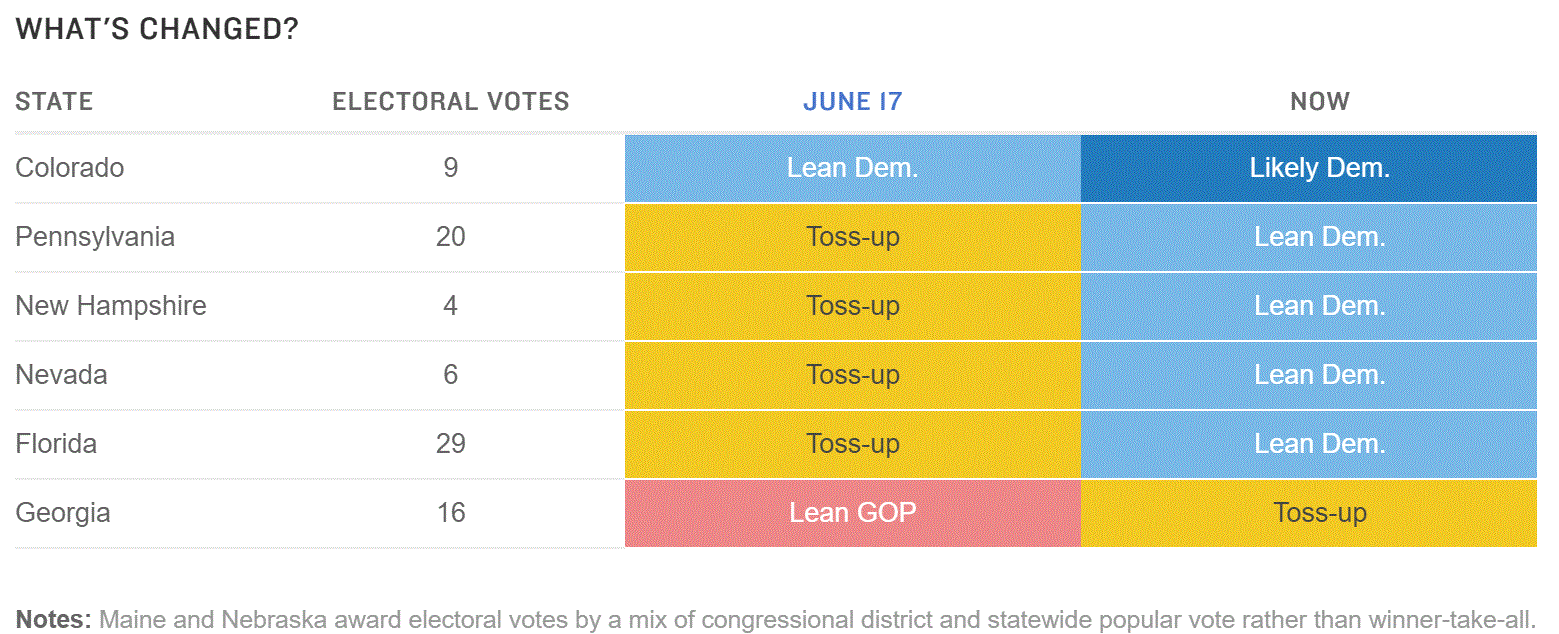This screenshot has width=1559, height=634.
Task: Select the Pennsylvania row label
Action: click(x=95, y=237)
